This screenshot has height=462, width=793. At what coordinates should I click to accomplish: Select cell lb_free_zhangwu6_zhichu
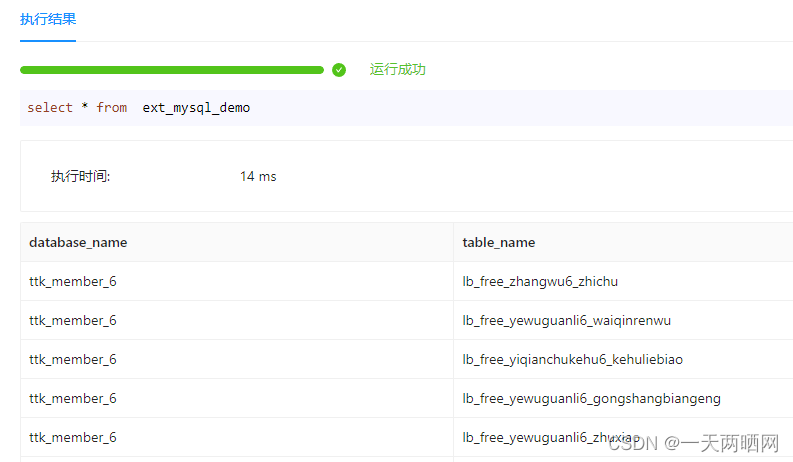coord(623,282)
